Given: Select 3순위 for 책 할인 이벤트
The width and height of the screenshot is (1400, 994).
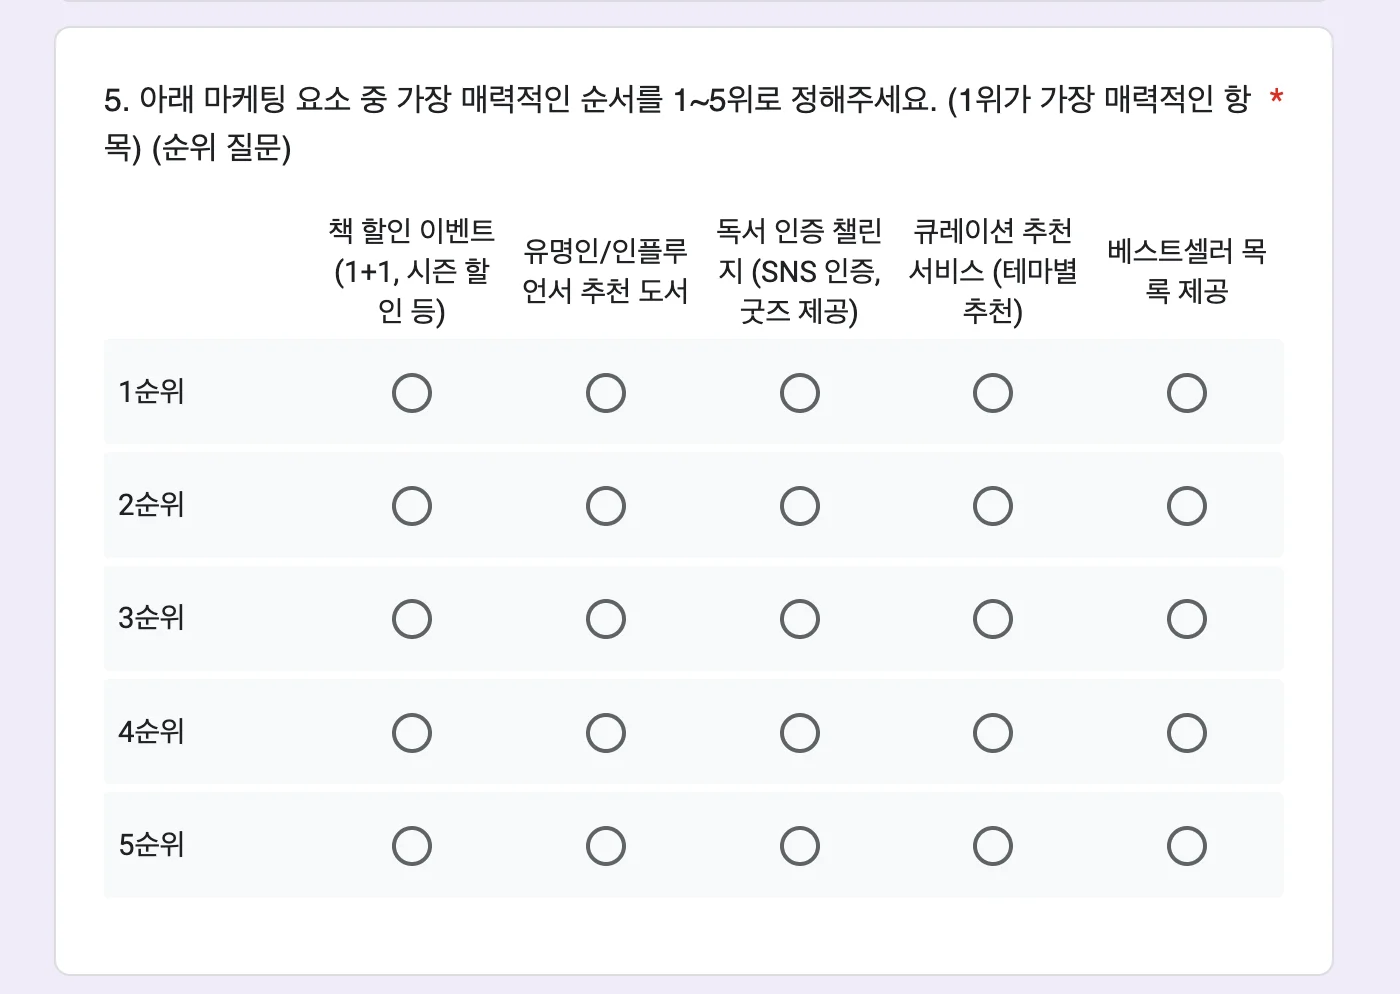Looking at the screenshot, I should pyautogui.click(x=411, y=618).
